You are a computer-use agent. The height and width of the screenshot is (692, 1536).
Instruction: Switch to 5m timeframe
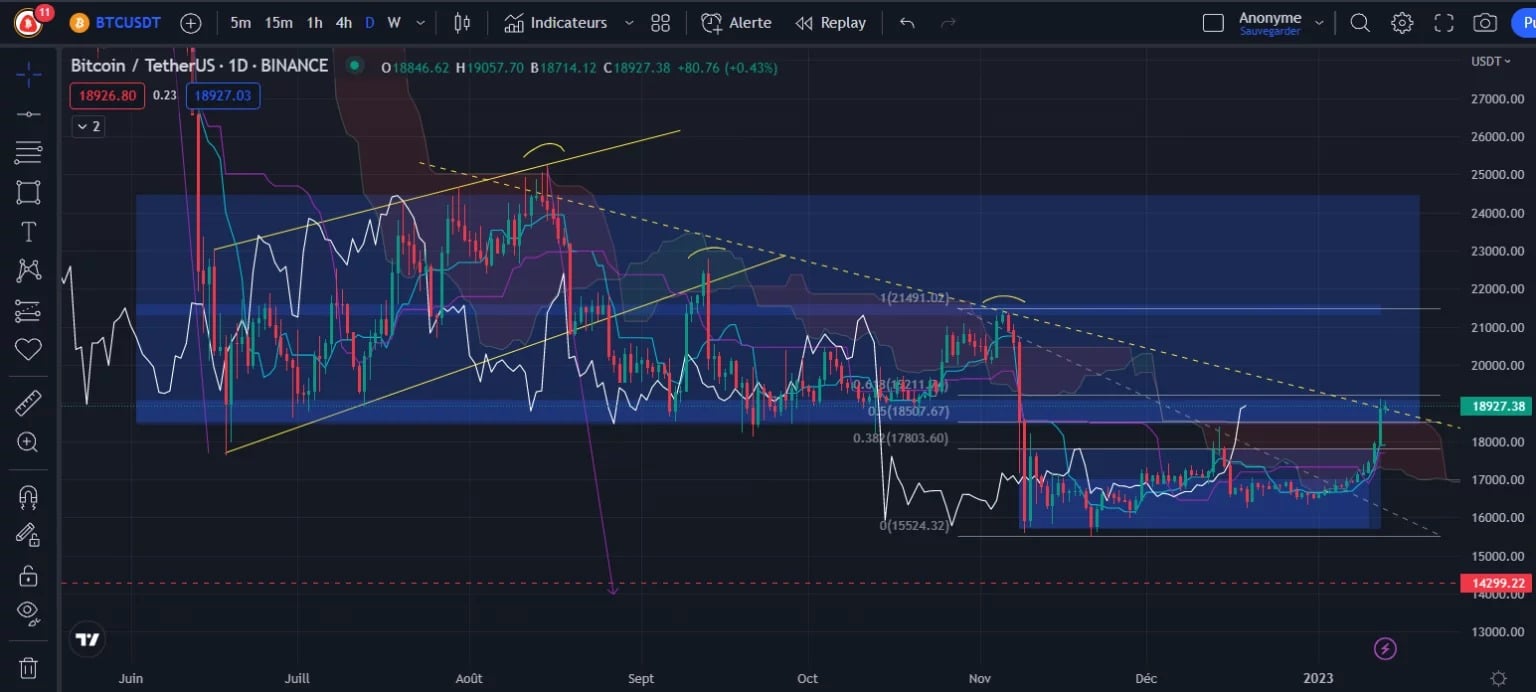[x=240, y=23]
